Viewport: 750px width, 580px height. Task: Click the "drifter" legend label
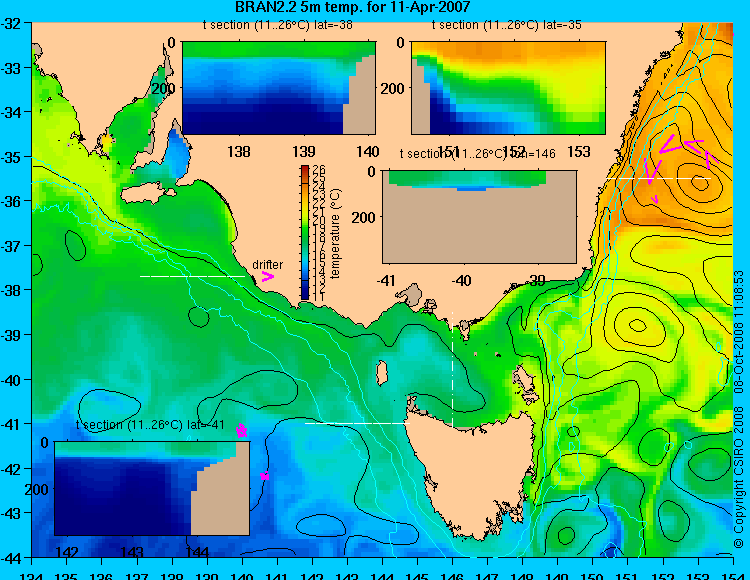[x=267, y=264]
